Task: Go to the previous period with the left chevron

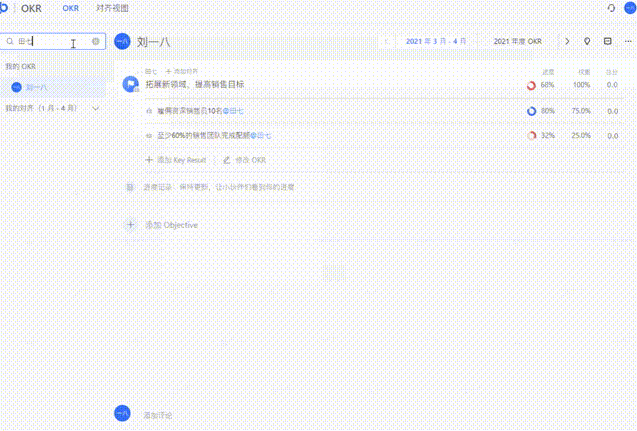Action: (x=387, y=41)
